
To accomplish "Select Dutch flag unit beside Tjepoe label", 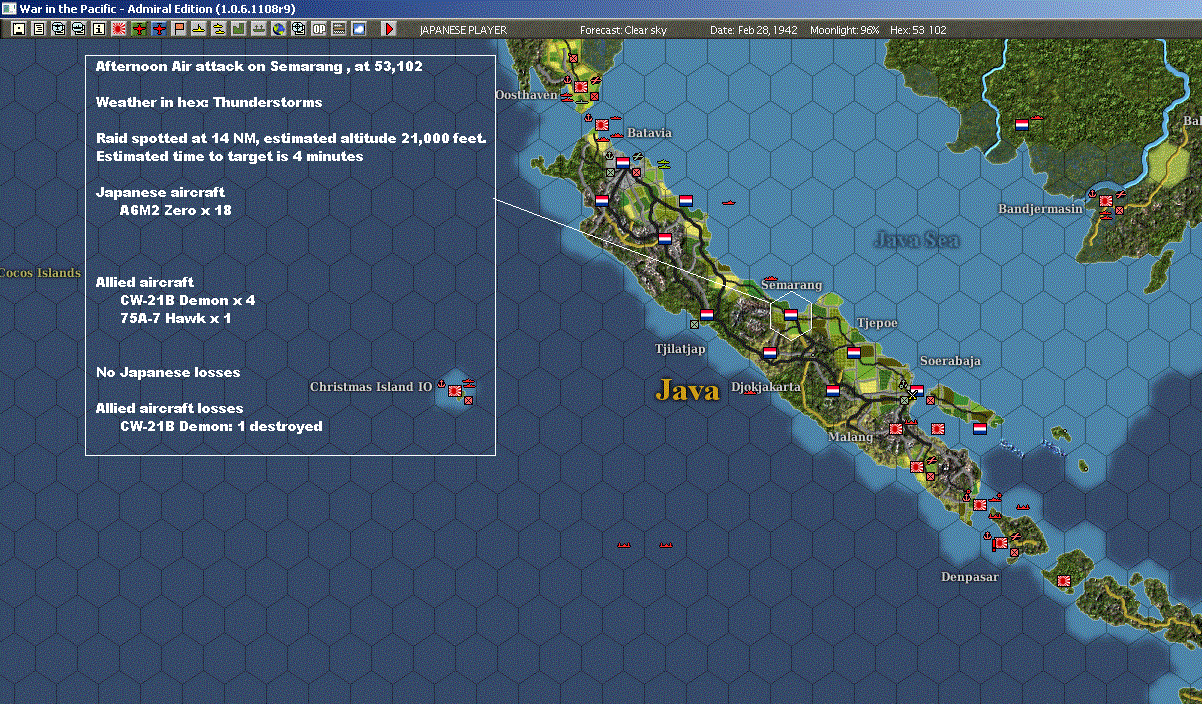I will tap(853, 352).
